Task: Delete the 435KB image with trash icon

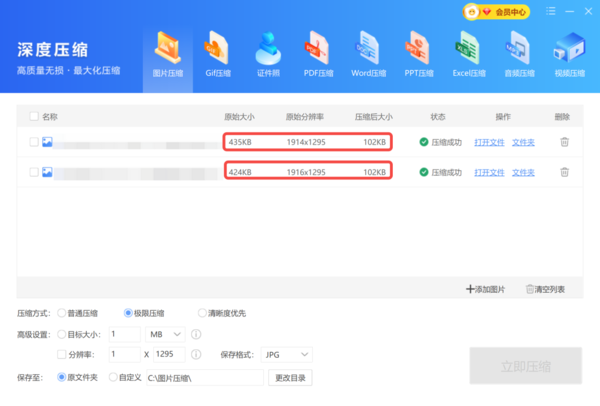Action: click(x=564, y=142)
